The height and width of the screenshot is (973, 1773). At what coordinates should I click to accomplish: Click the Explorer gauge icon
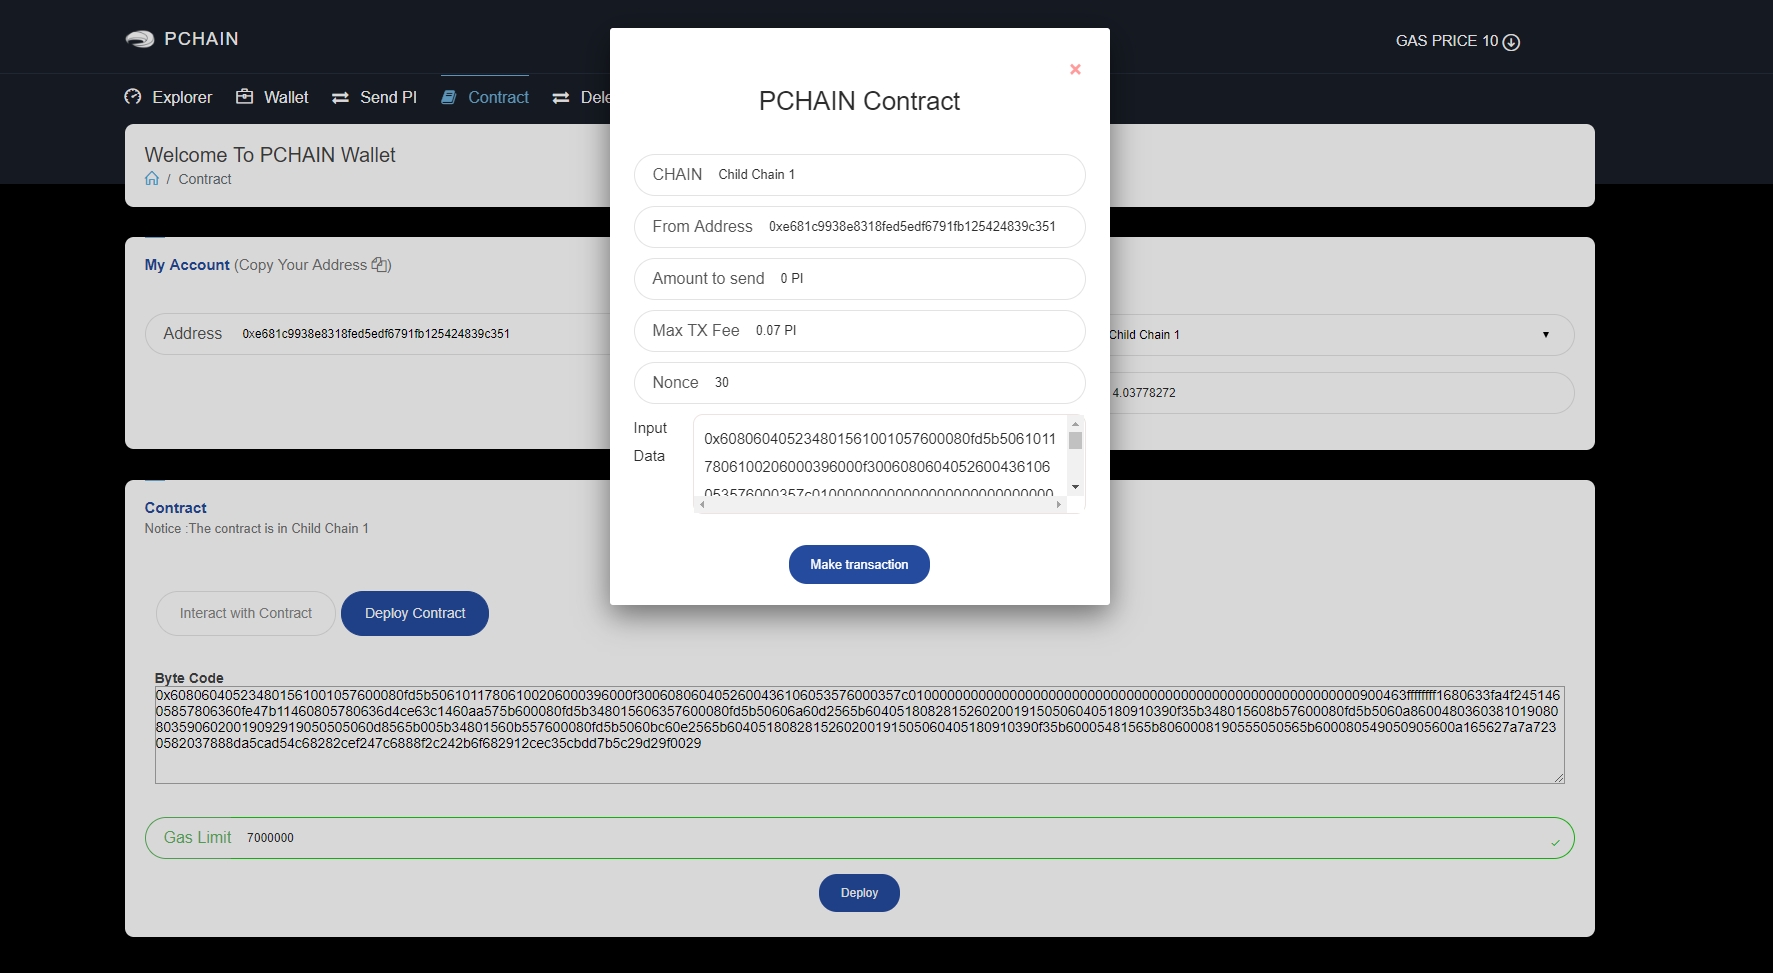click(133, 97)
